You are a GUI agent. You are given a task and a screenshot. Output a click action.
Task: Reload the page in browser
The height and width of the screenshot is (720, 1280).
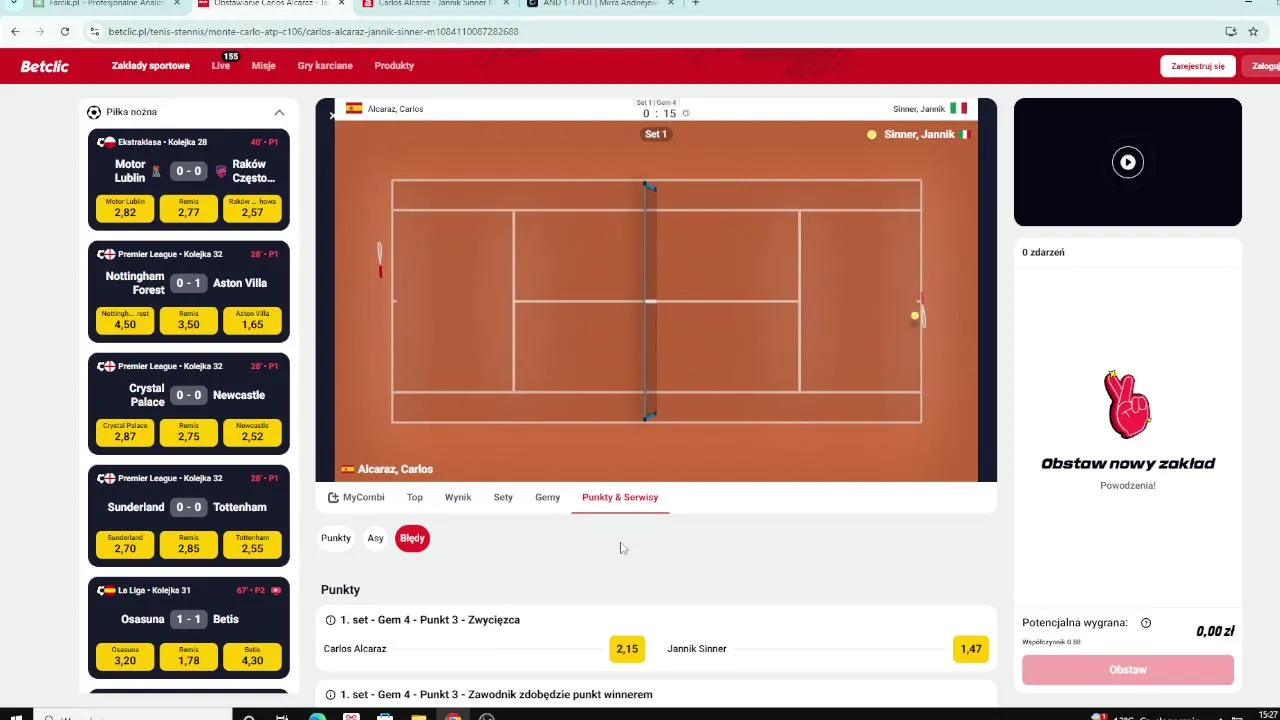click(x=65, y=31)
